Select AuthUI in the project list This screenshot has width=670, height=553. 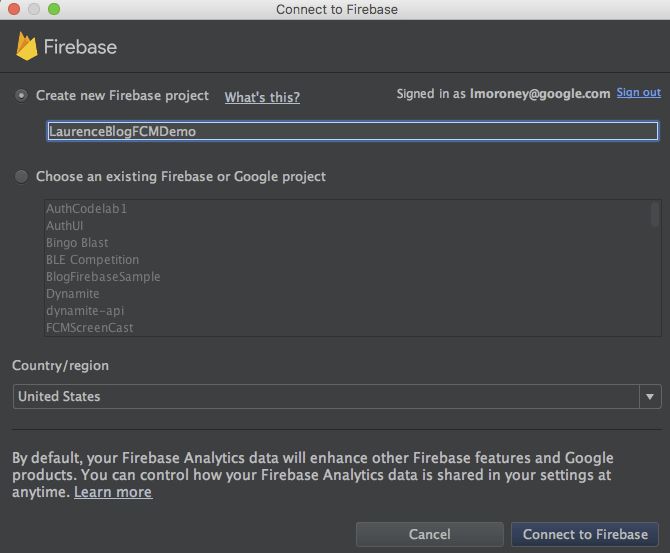pos(65,226)
